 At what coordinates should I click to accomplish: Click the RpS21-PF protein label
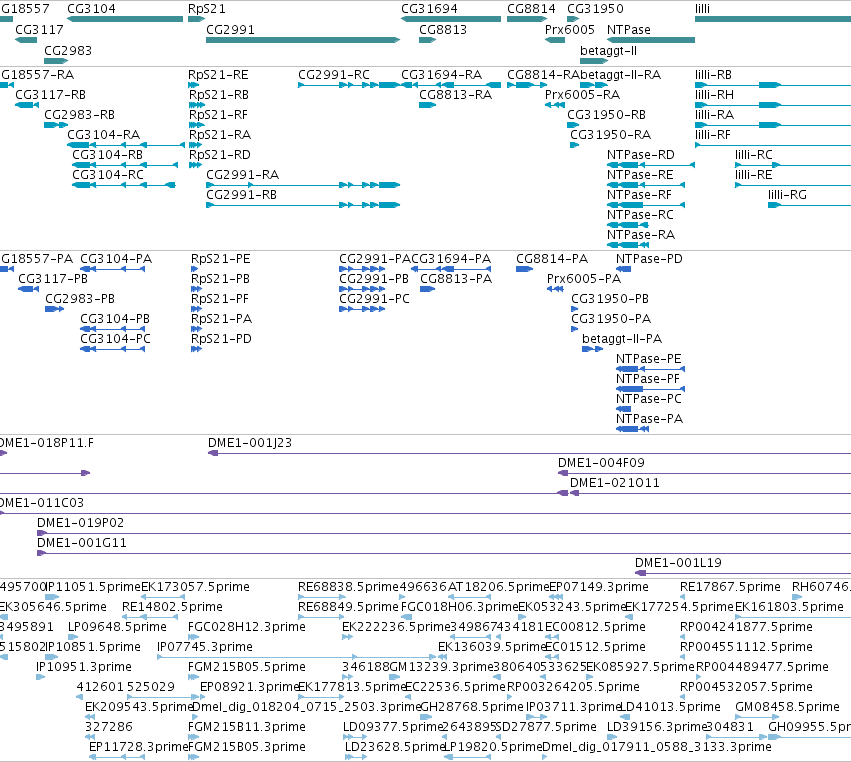[x=220, y=299]
